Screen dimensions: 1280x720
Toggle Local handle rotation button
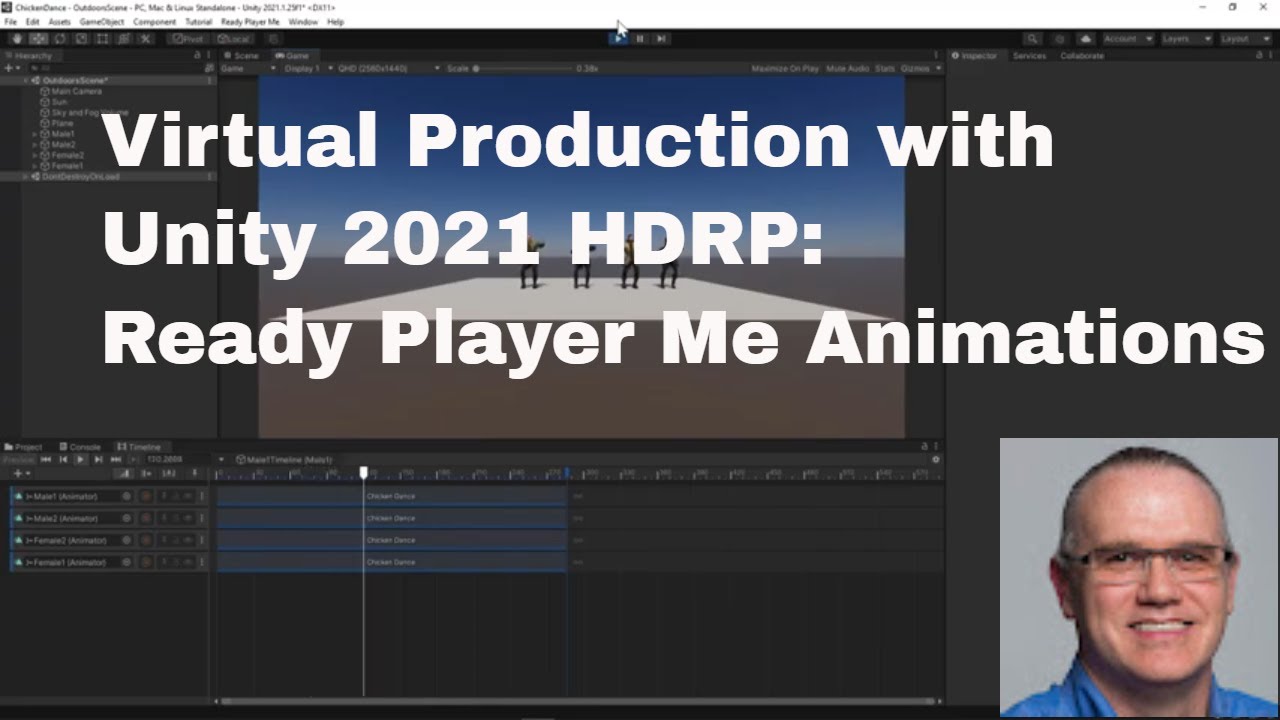(x=233, y=39)
